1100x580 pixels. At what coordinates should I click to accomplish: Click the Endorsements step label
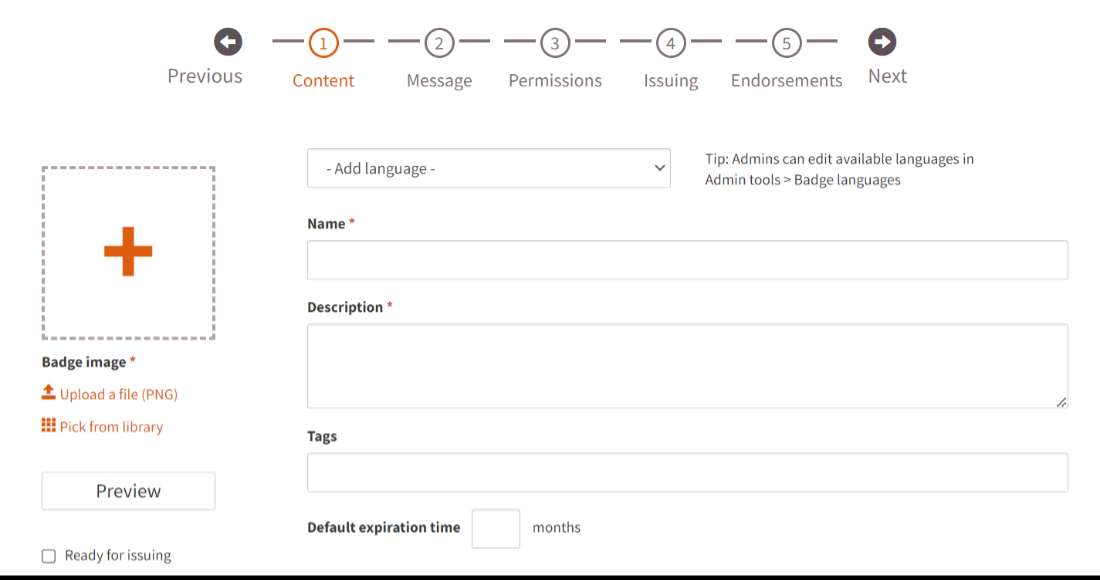coord(786,81)
